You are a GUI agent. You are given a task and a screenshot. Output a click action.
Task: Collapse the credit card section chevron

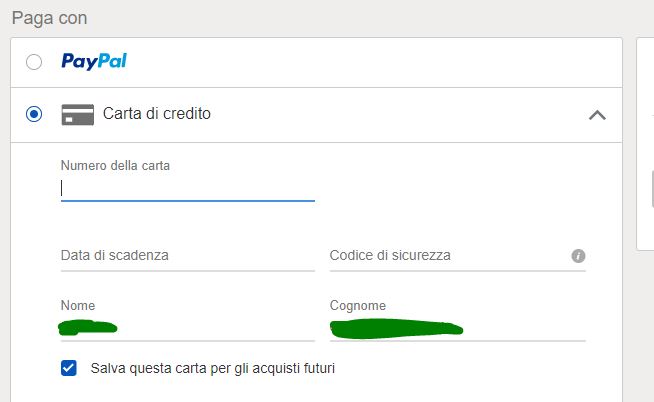597,115
